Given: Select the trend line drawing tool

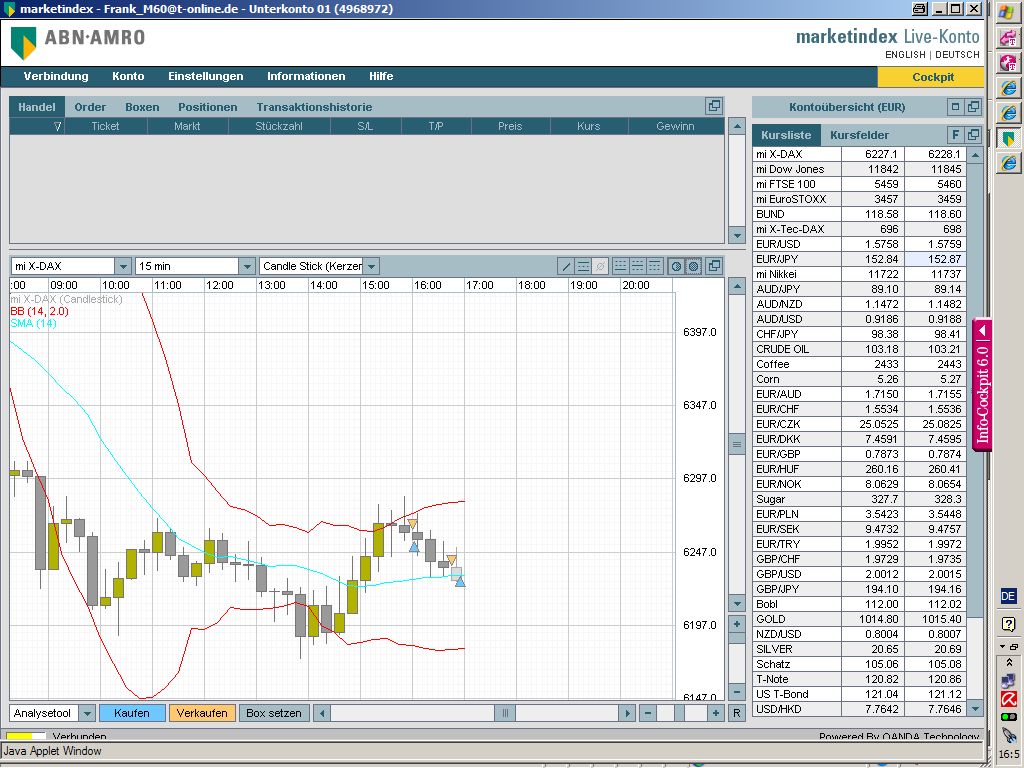Looking at the screenshot, I should (x=566, y=266).
